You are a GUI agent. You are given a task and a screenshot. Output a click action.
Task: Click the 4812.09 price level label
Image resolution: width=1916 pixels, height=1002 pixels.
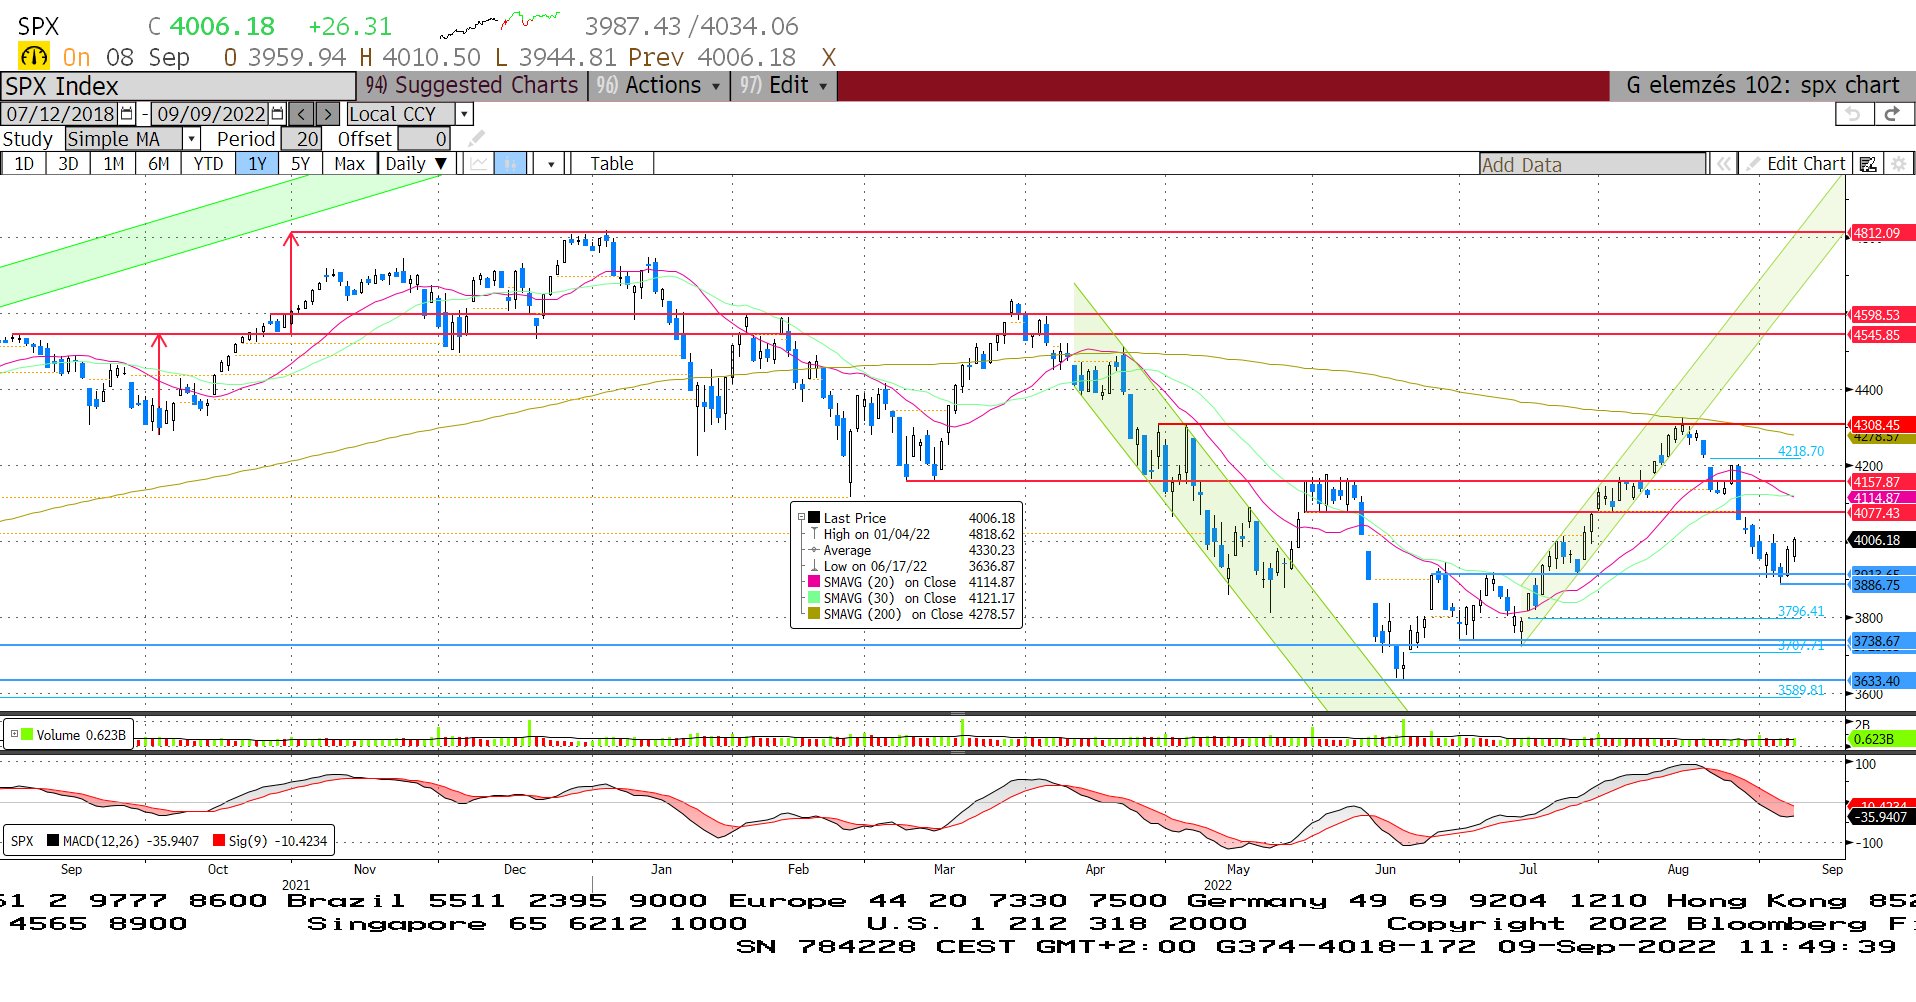(1880, 233)
